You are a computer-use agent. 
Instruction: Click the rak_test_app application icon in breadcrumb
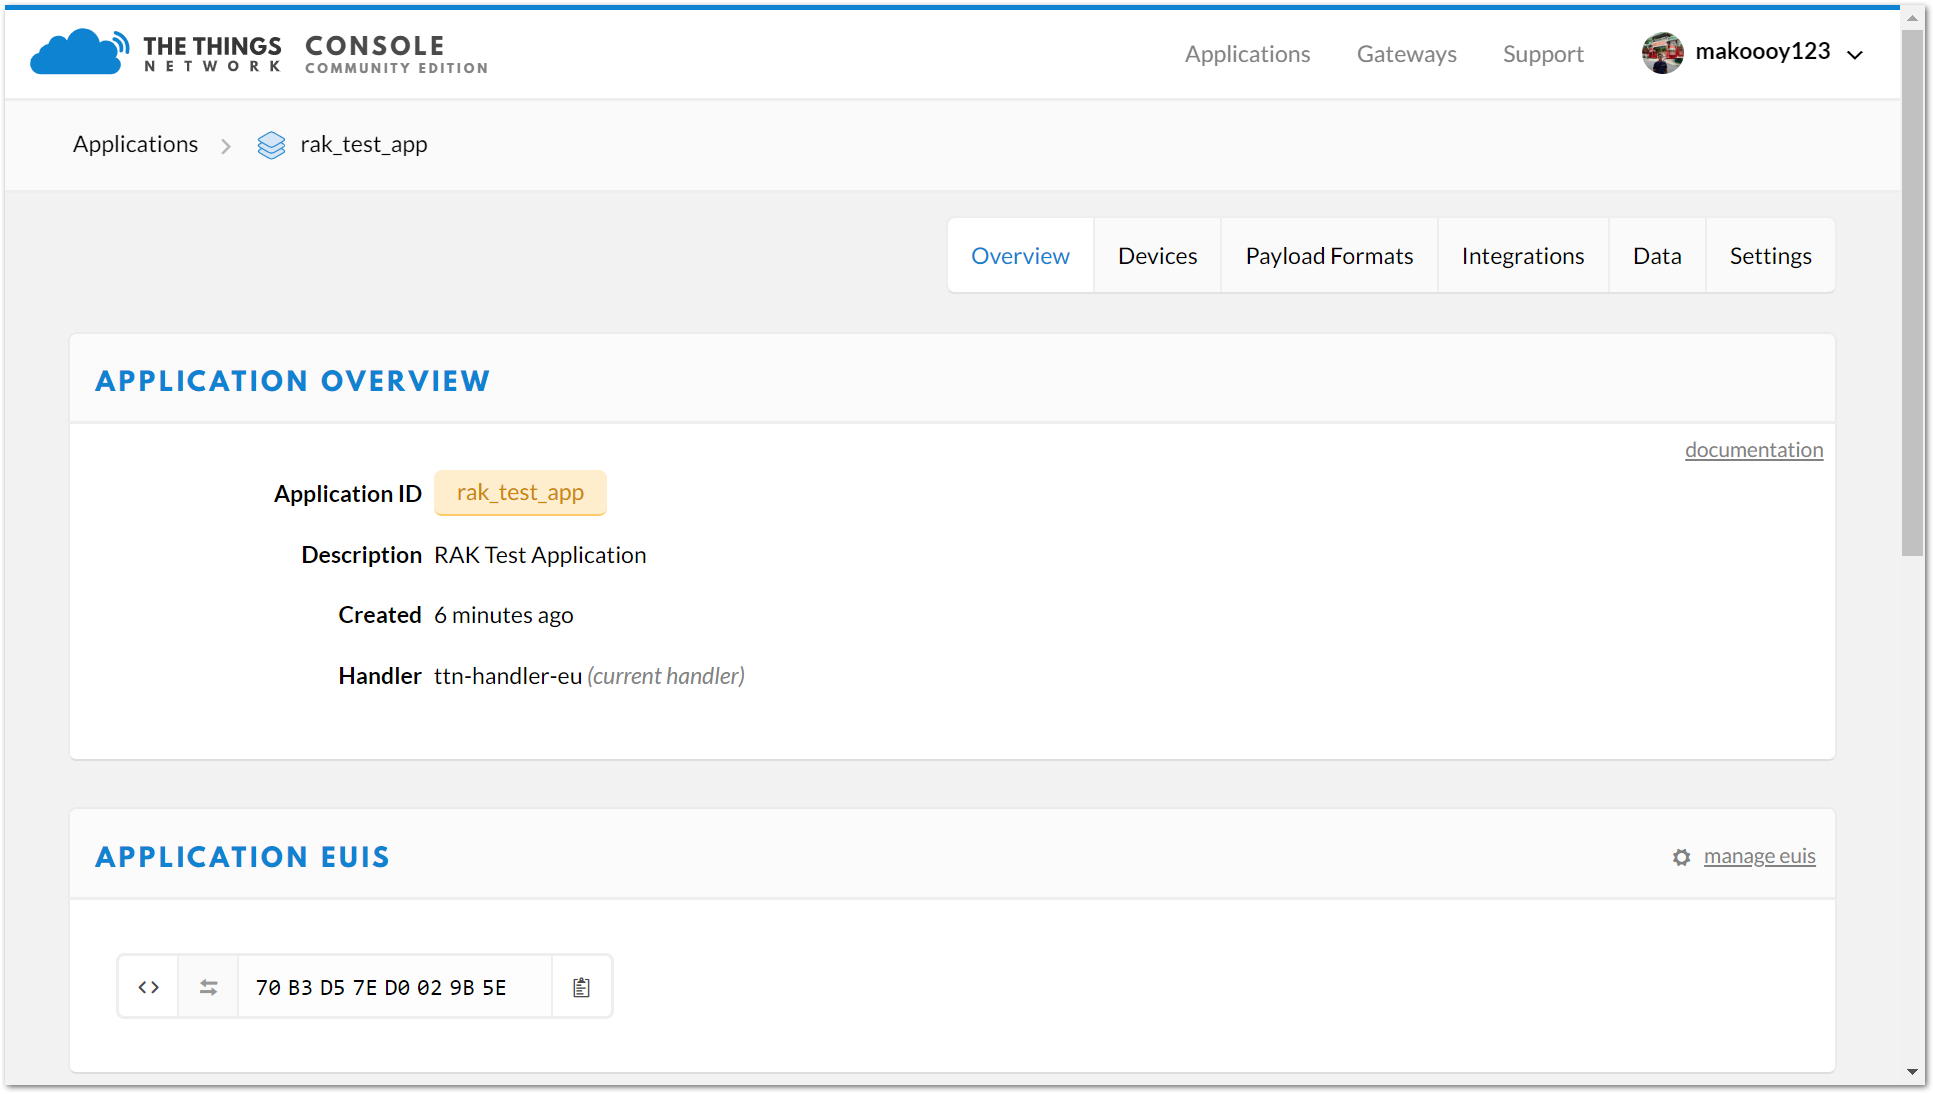point(268,145)
